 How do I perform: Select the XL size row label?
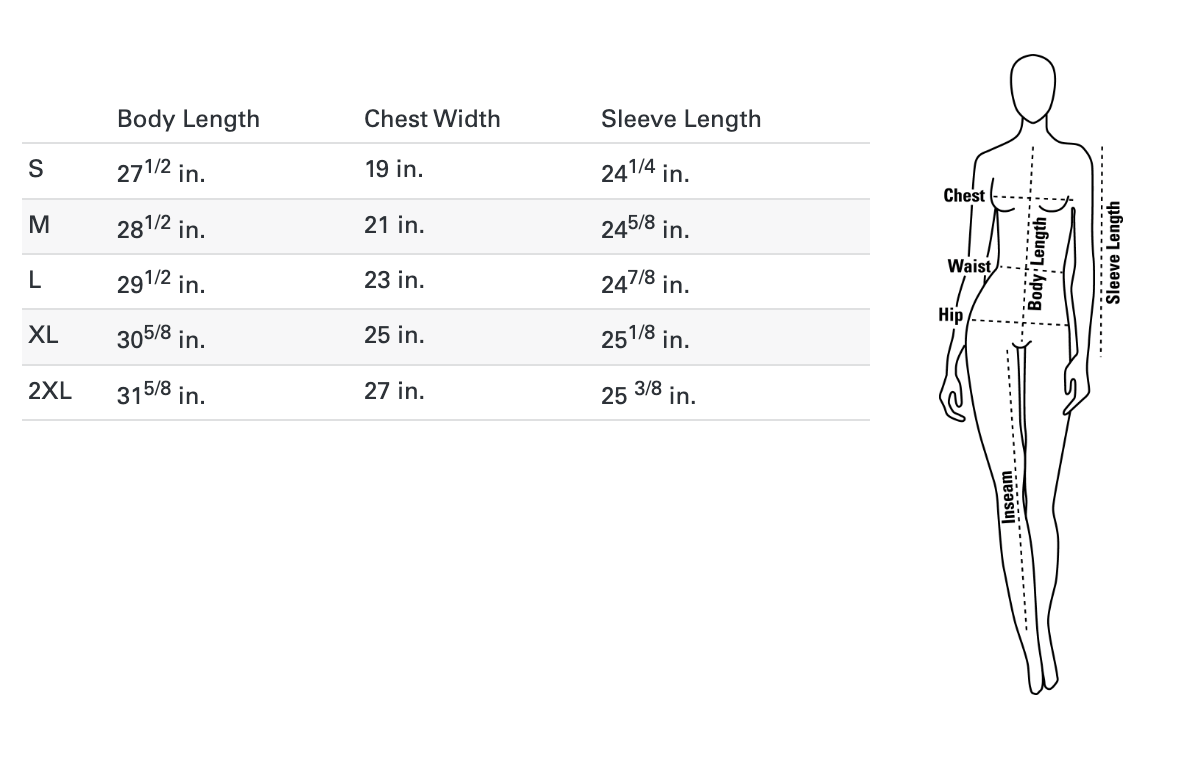point(44,335)
